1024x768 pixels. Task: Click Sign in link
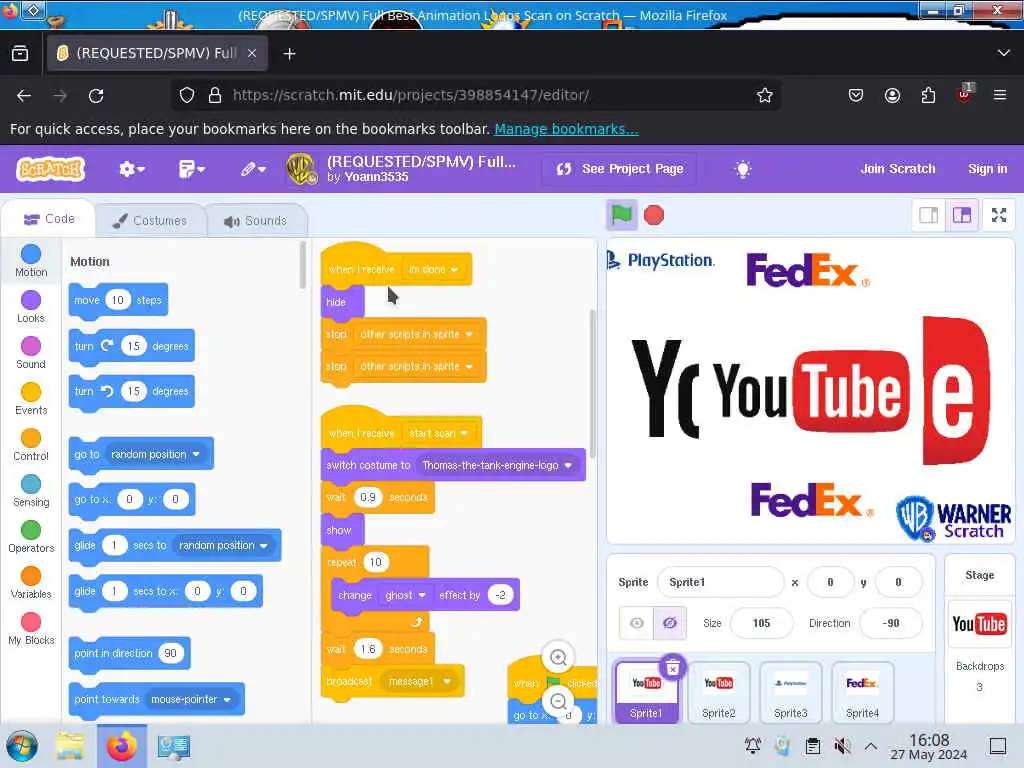[x=987, y=169]
